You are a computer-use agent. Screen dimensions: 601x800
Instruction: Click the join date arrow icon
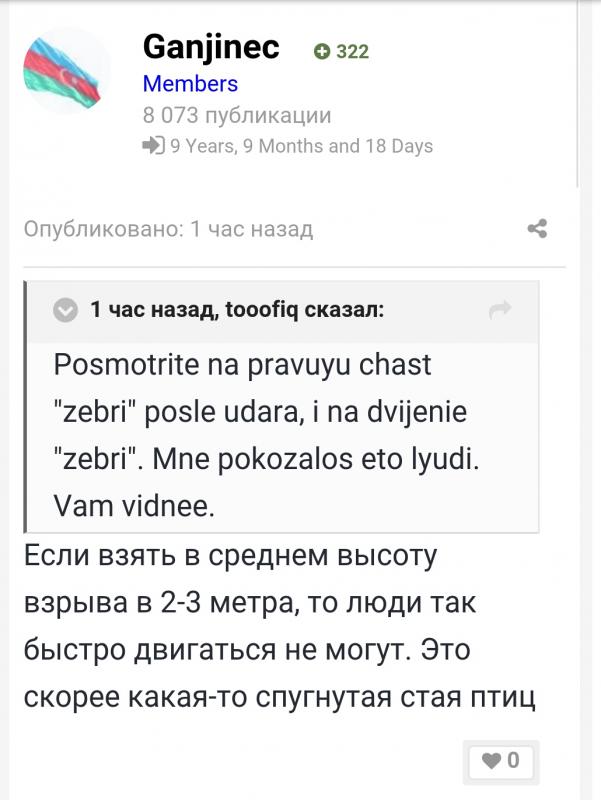point(153,146)
